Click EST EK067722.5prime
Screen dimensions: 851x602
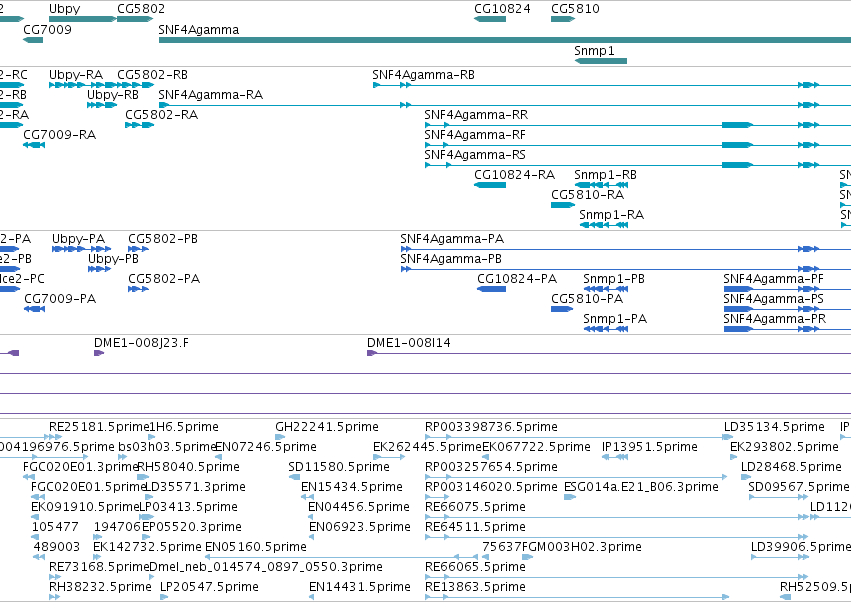485,457
